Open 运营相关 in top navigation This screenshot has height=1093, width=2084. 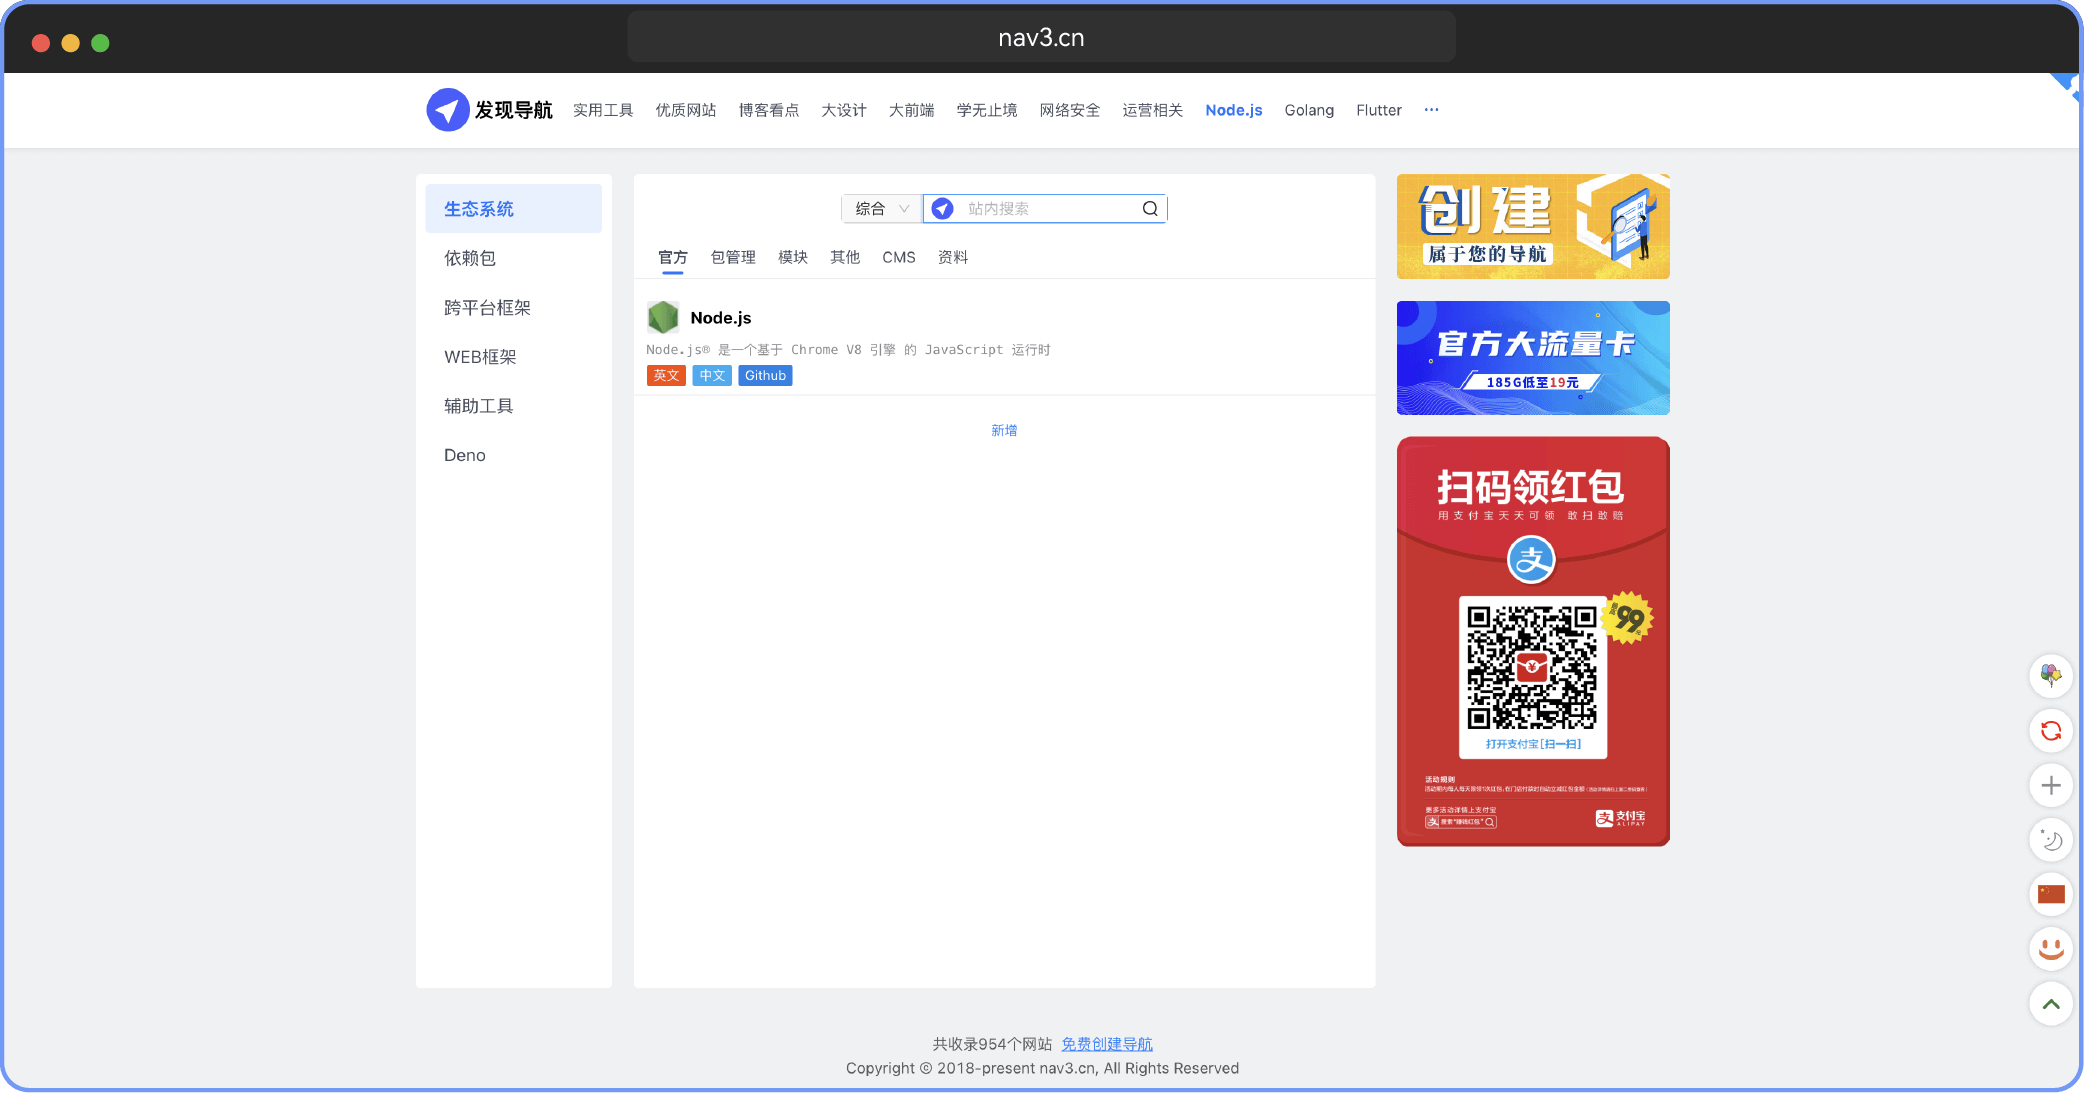pos(1153,110)
